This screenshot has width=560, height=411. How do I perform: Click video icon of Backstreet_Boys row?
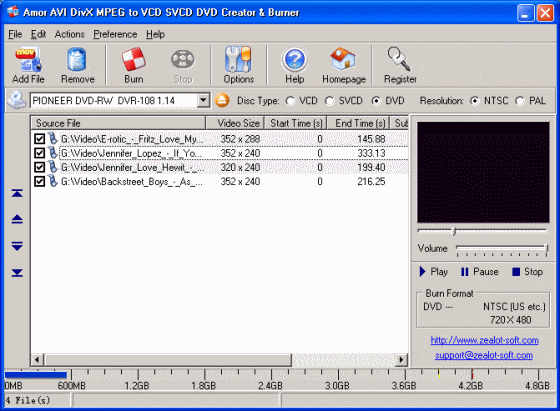(x=53, y=181)
